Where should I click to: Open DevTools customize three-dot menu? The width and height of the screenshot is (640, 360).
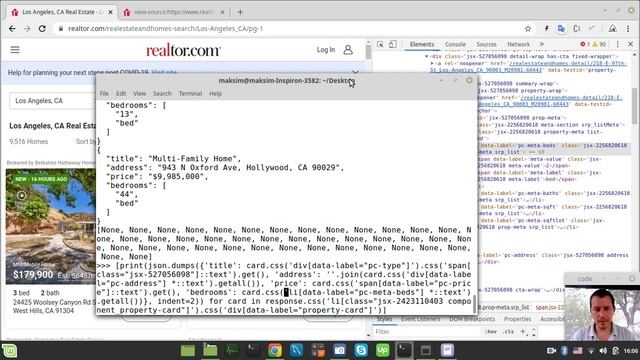tap(618, 44)
